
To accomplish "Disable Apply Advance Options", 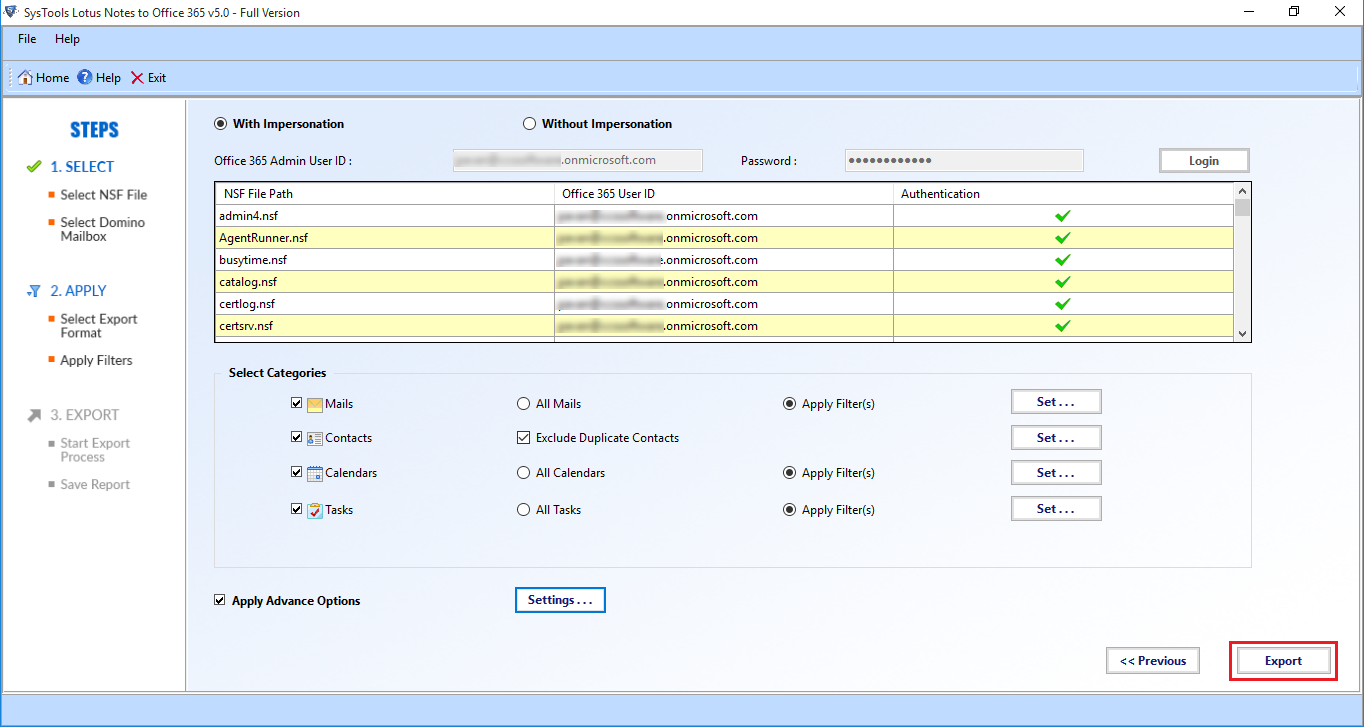I will [220, 600].
